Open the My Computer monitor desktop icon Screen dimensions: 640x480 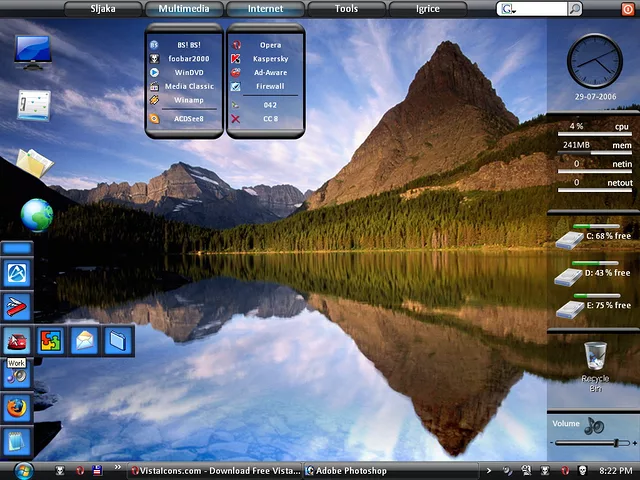click(x=33, y=51)
